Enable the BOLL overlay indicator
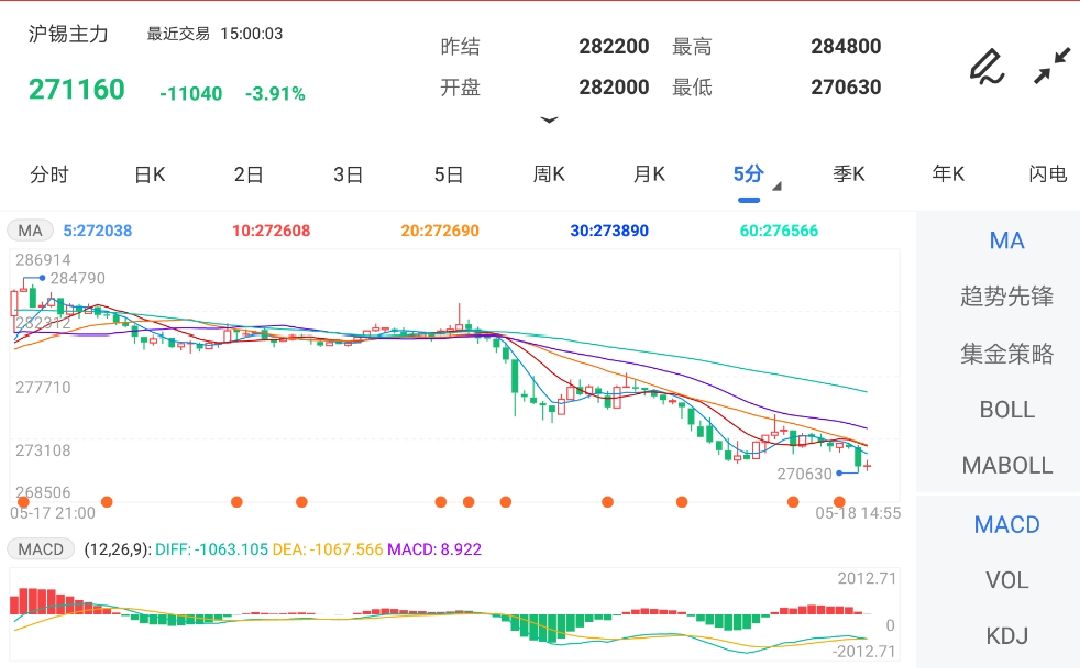 click(1006, 409)
